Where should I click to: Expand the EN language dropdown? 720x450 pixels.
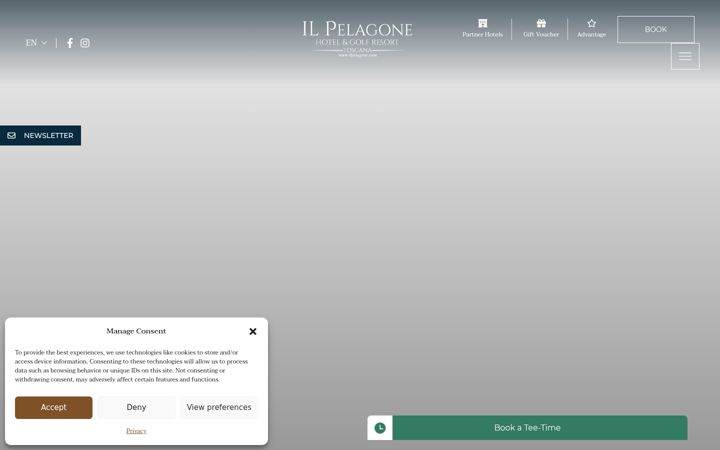[36, 43]
